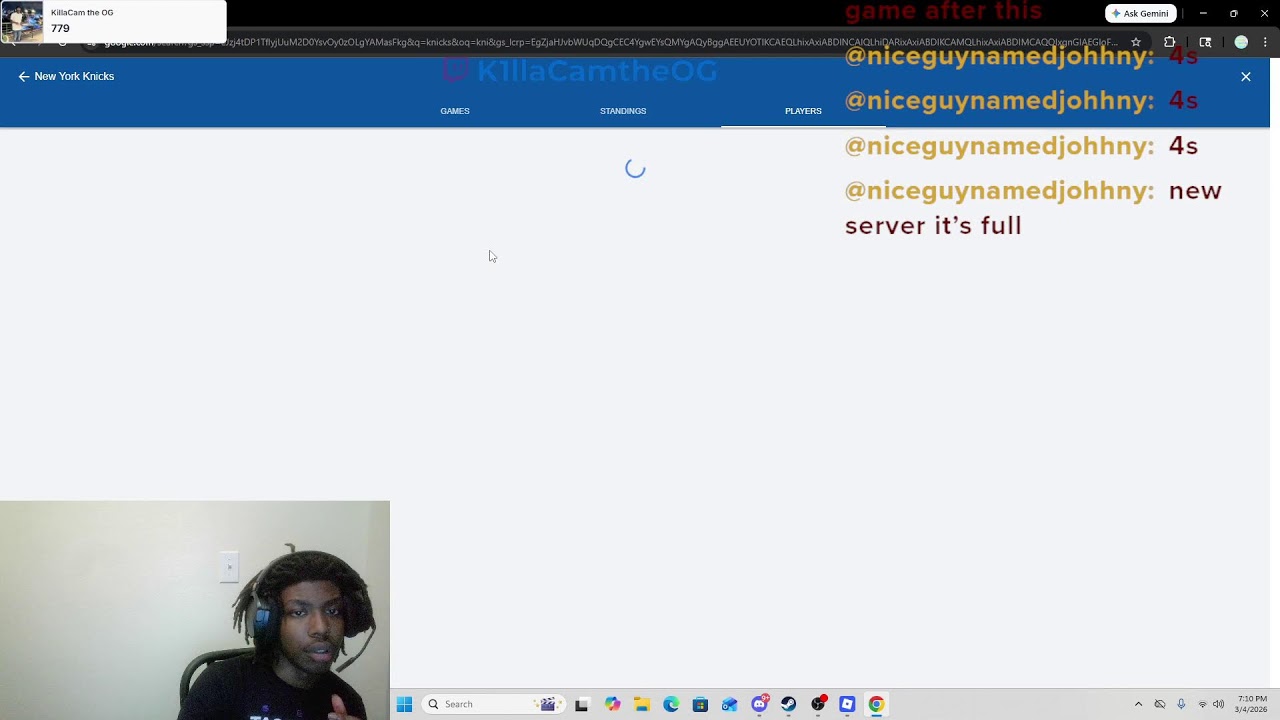Bookmark this page with the star icon
The image size is (1280, 720).
[x=1136, y=42]
